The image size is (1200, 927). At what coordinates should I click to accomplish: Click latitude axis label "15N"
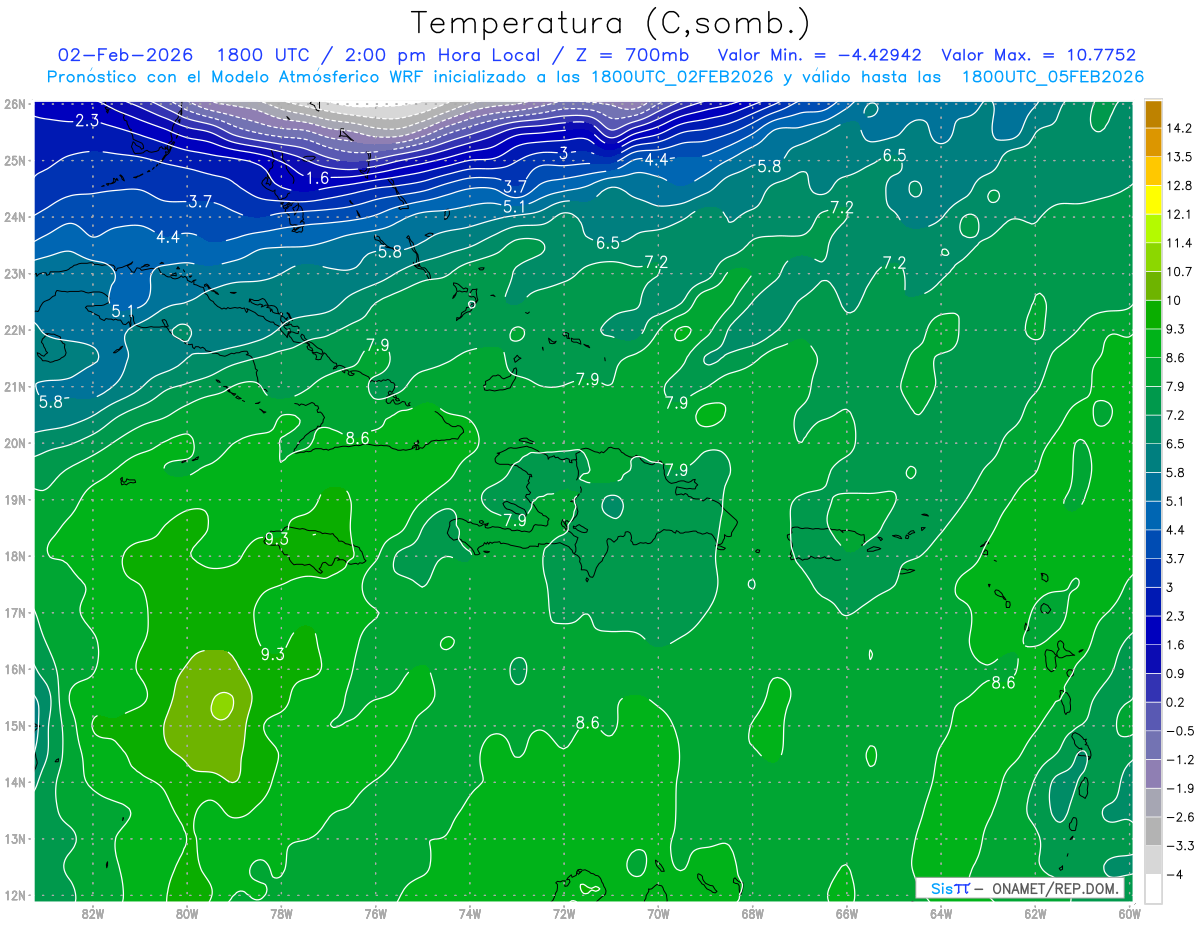[x=14, y=725]
